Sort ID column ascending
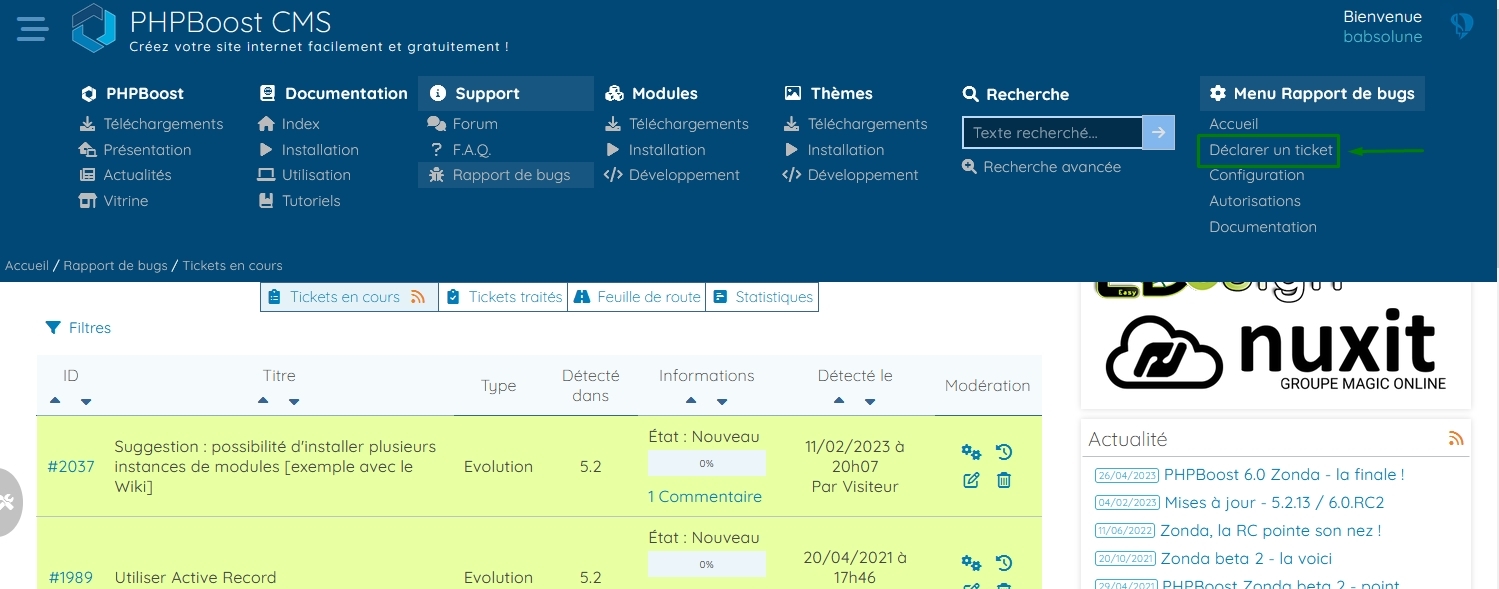The width and height of the screenshot is (1499, 589). pyautogui.click(x=55, y=401)
